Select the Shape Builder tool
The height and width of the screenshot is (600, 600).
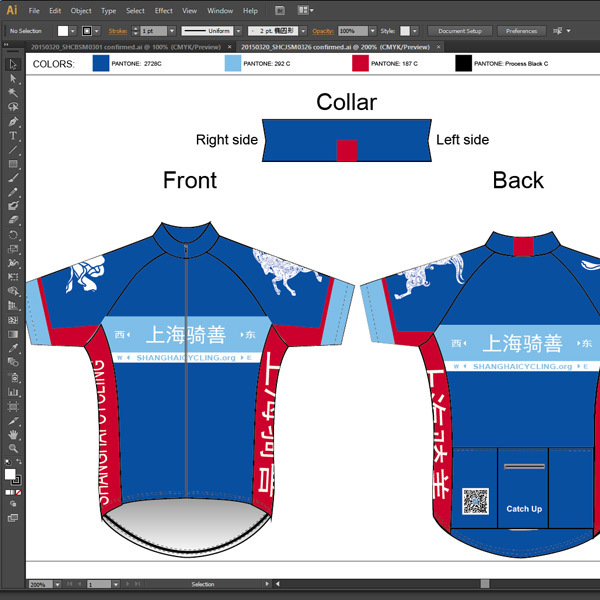13,291
